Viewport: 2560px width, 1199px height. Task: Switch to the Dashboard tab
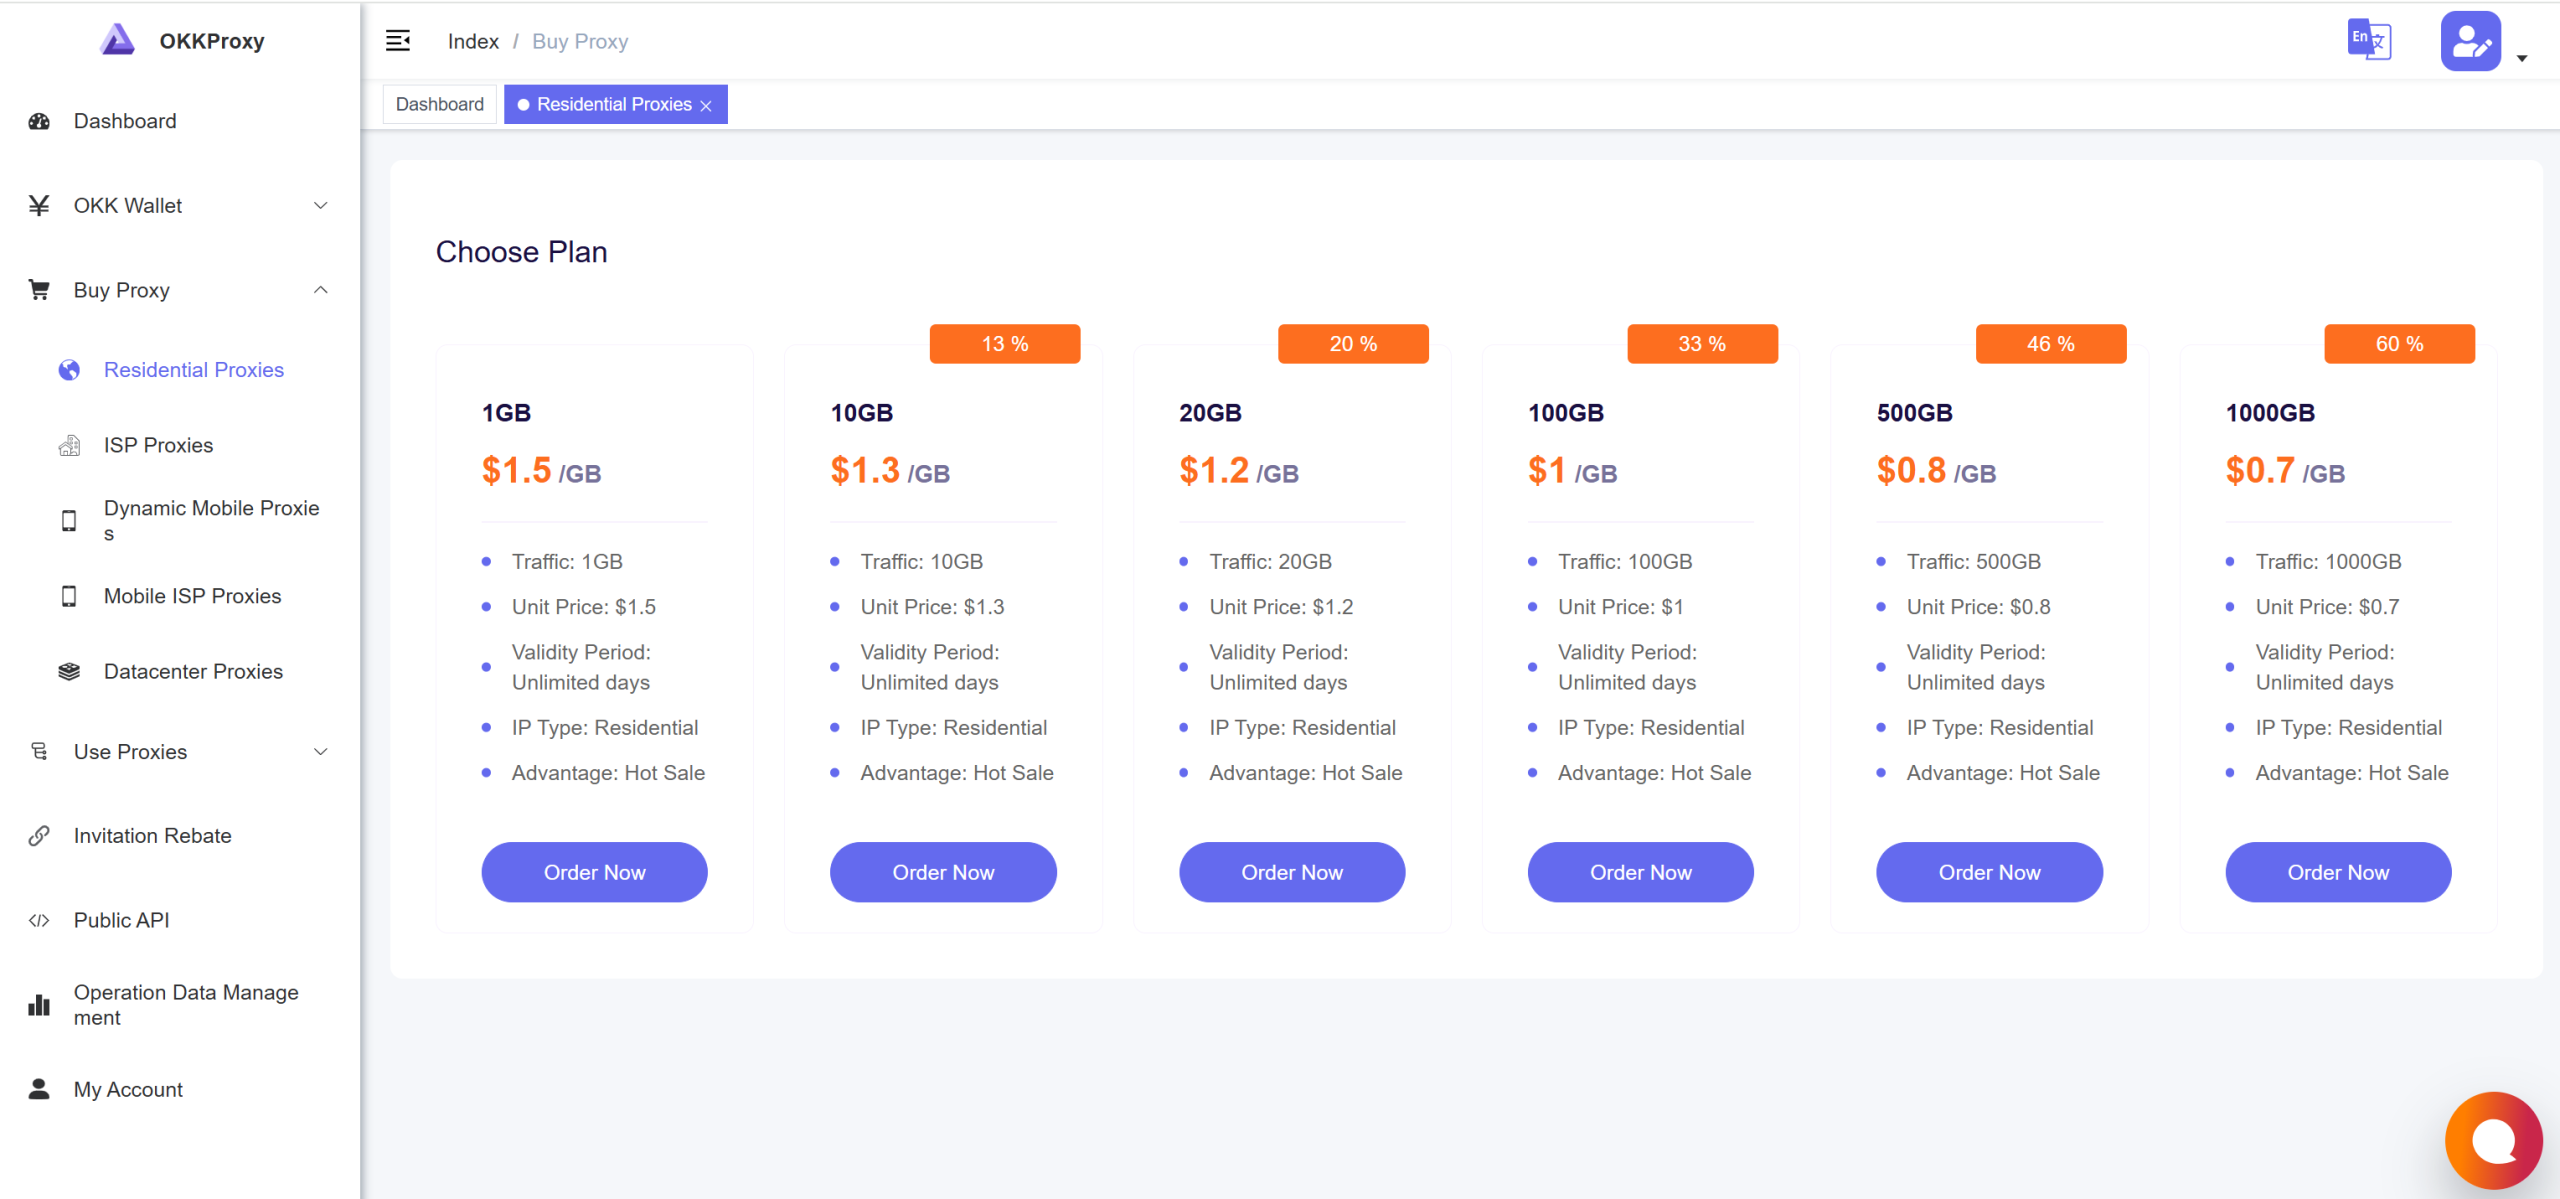pos(439,104)
